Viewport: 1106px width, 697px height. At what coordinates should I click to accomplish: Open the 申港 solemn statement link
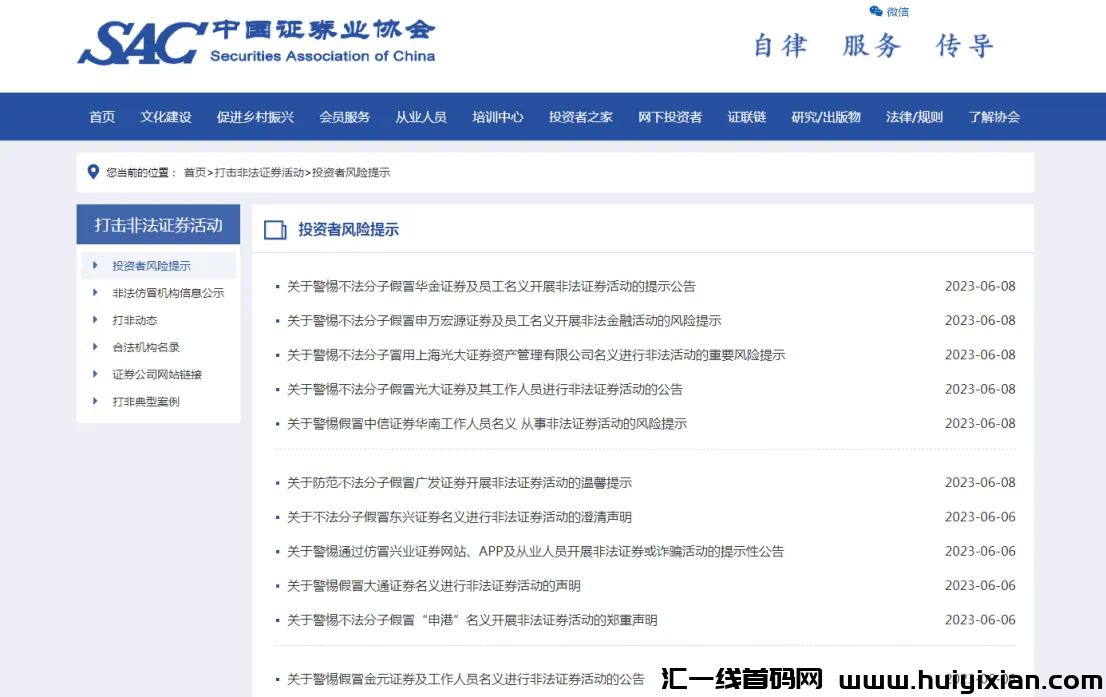pyautogui.click(x=472, y=620)
